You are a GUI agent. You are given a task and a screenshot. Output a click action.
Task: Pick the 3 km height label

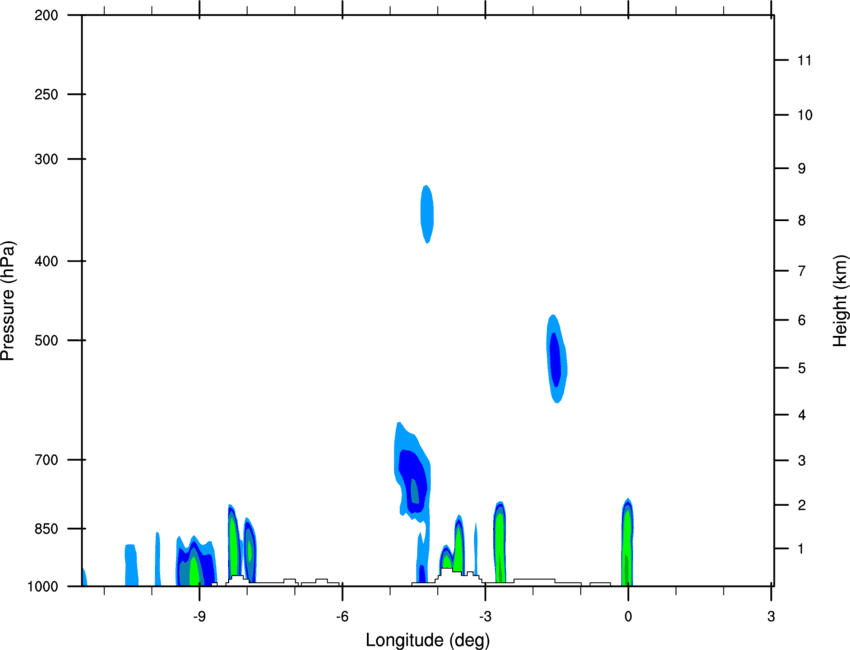[x=801, y=461]
